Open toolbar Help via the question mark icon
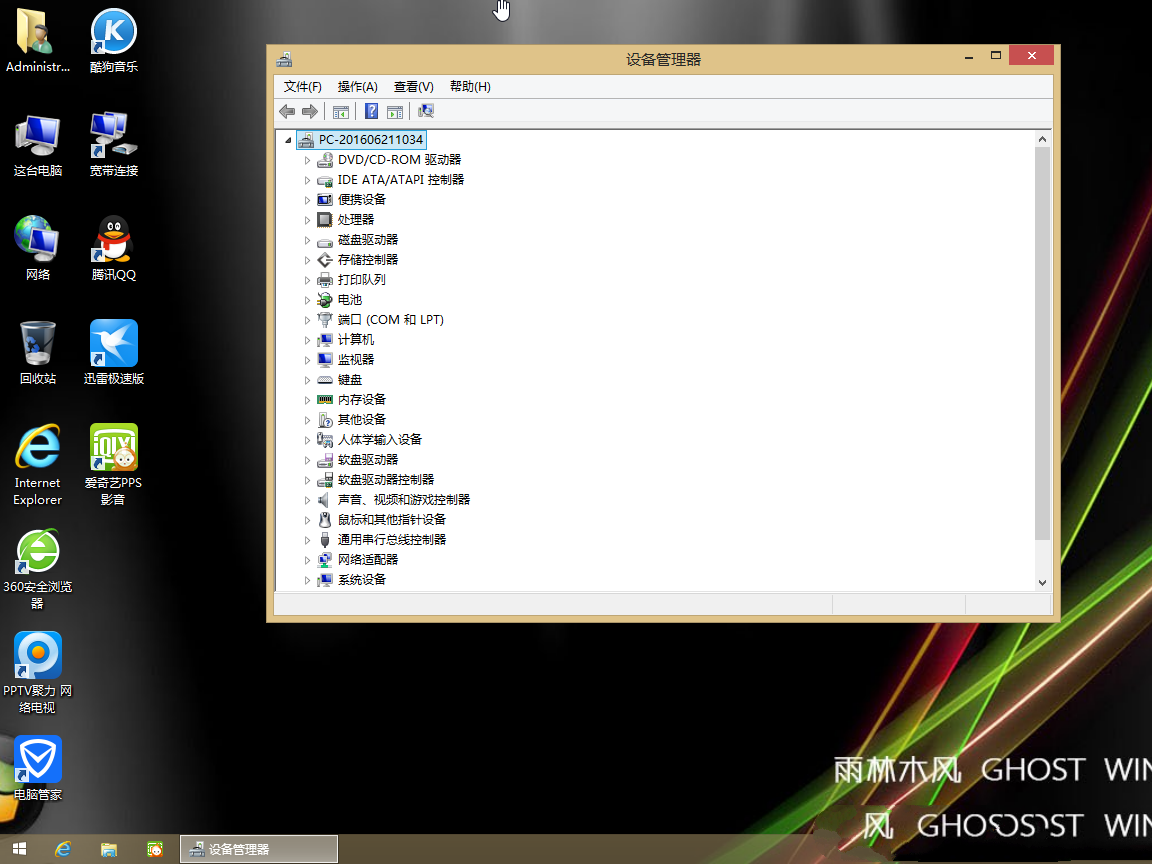 (x=371, y=111)
